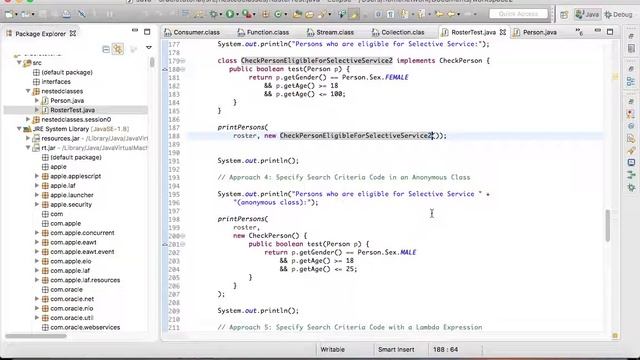The height and width of the screenshot is (360, 640).
Task: Click the Open Type toolbar icon
Action: (x=297, y=14)
